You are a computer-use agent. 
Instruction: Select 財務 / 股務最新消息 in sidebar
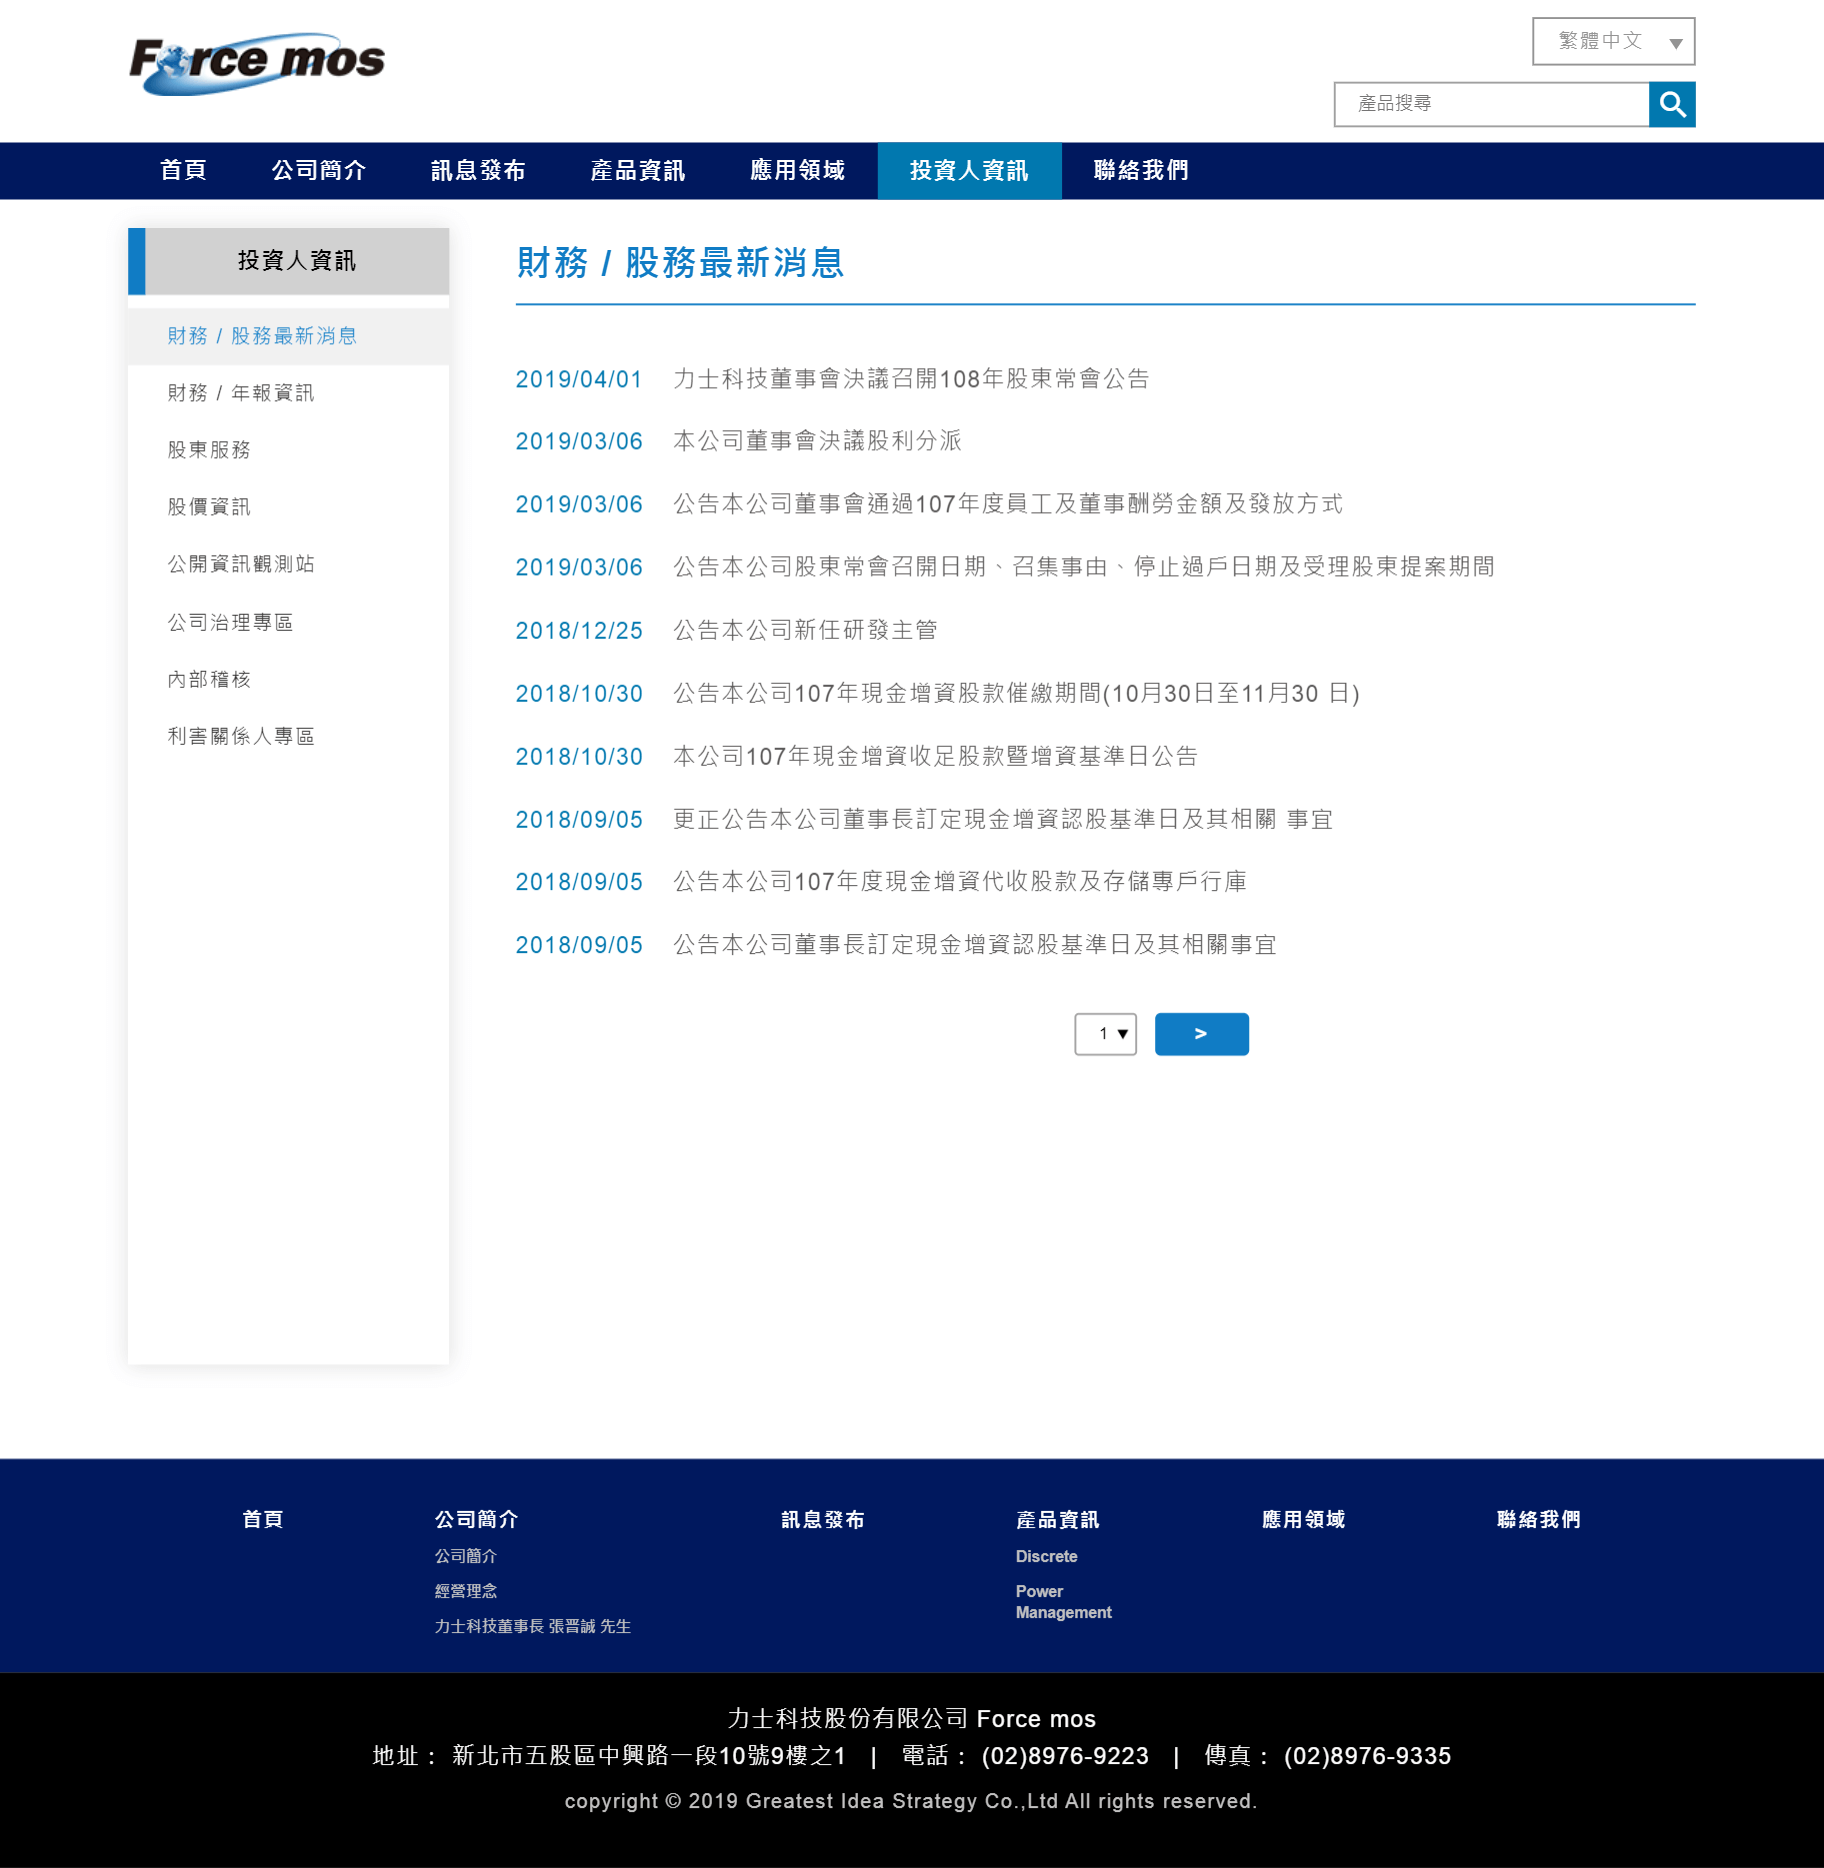click(288, 336)
